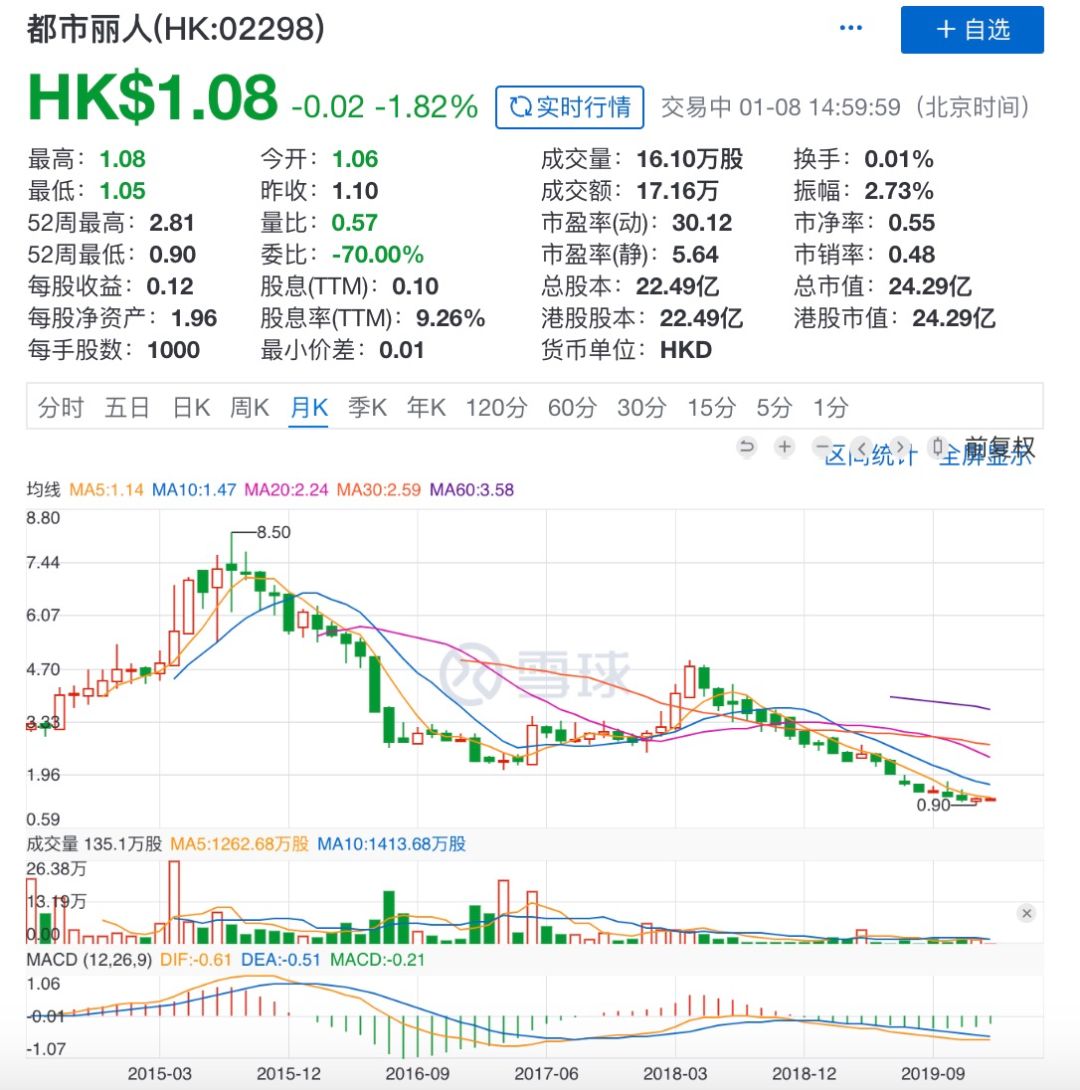Viewport: 1080px width, 1090px height.
Task: Click the volume MA10:1413.68万股 label
Action: 391,844
